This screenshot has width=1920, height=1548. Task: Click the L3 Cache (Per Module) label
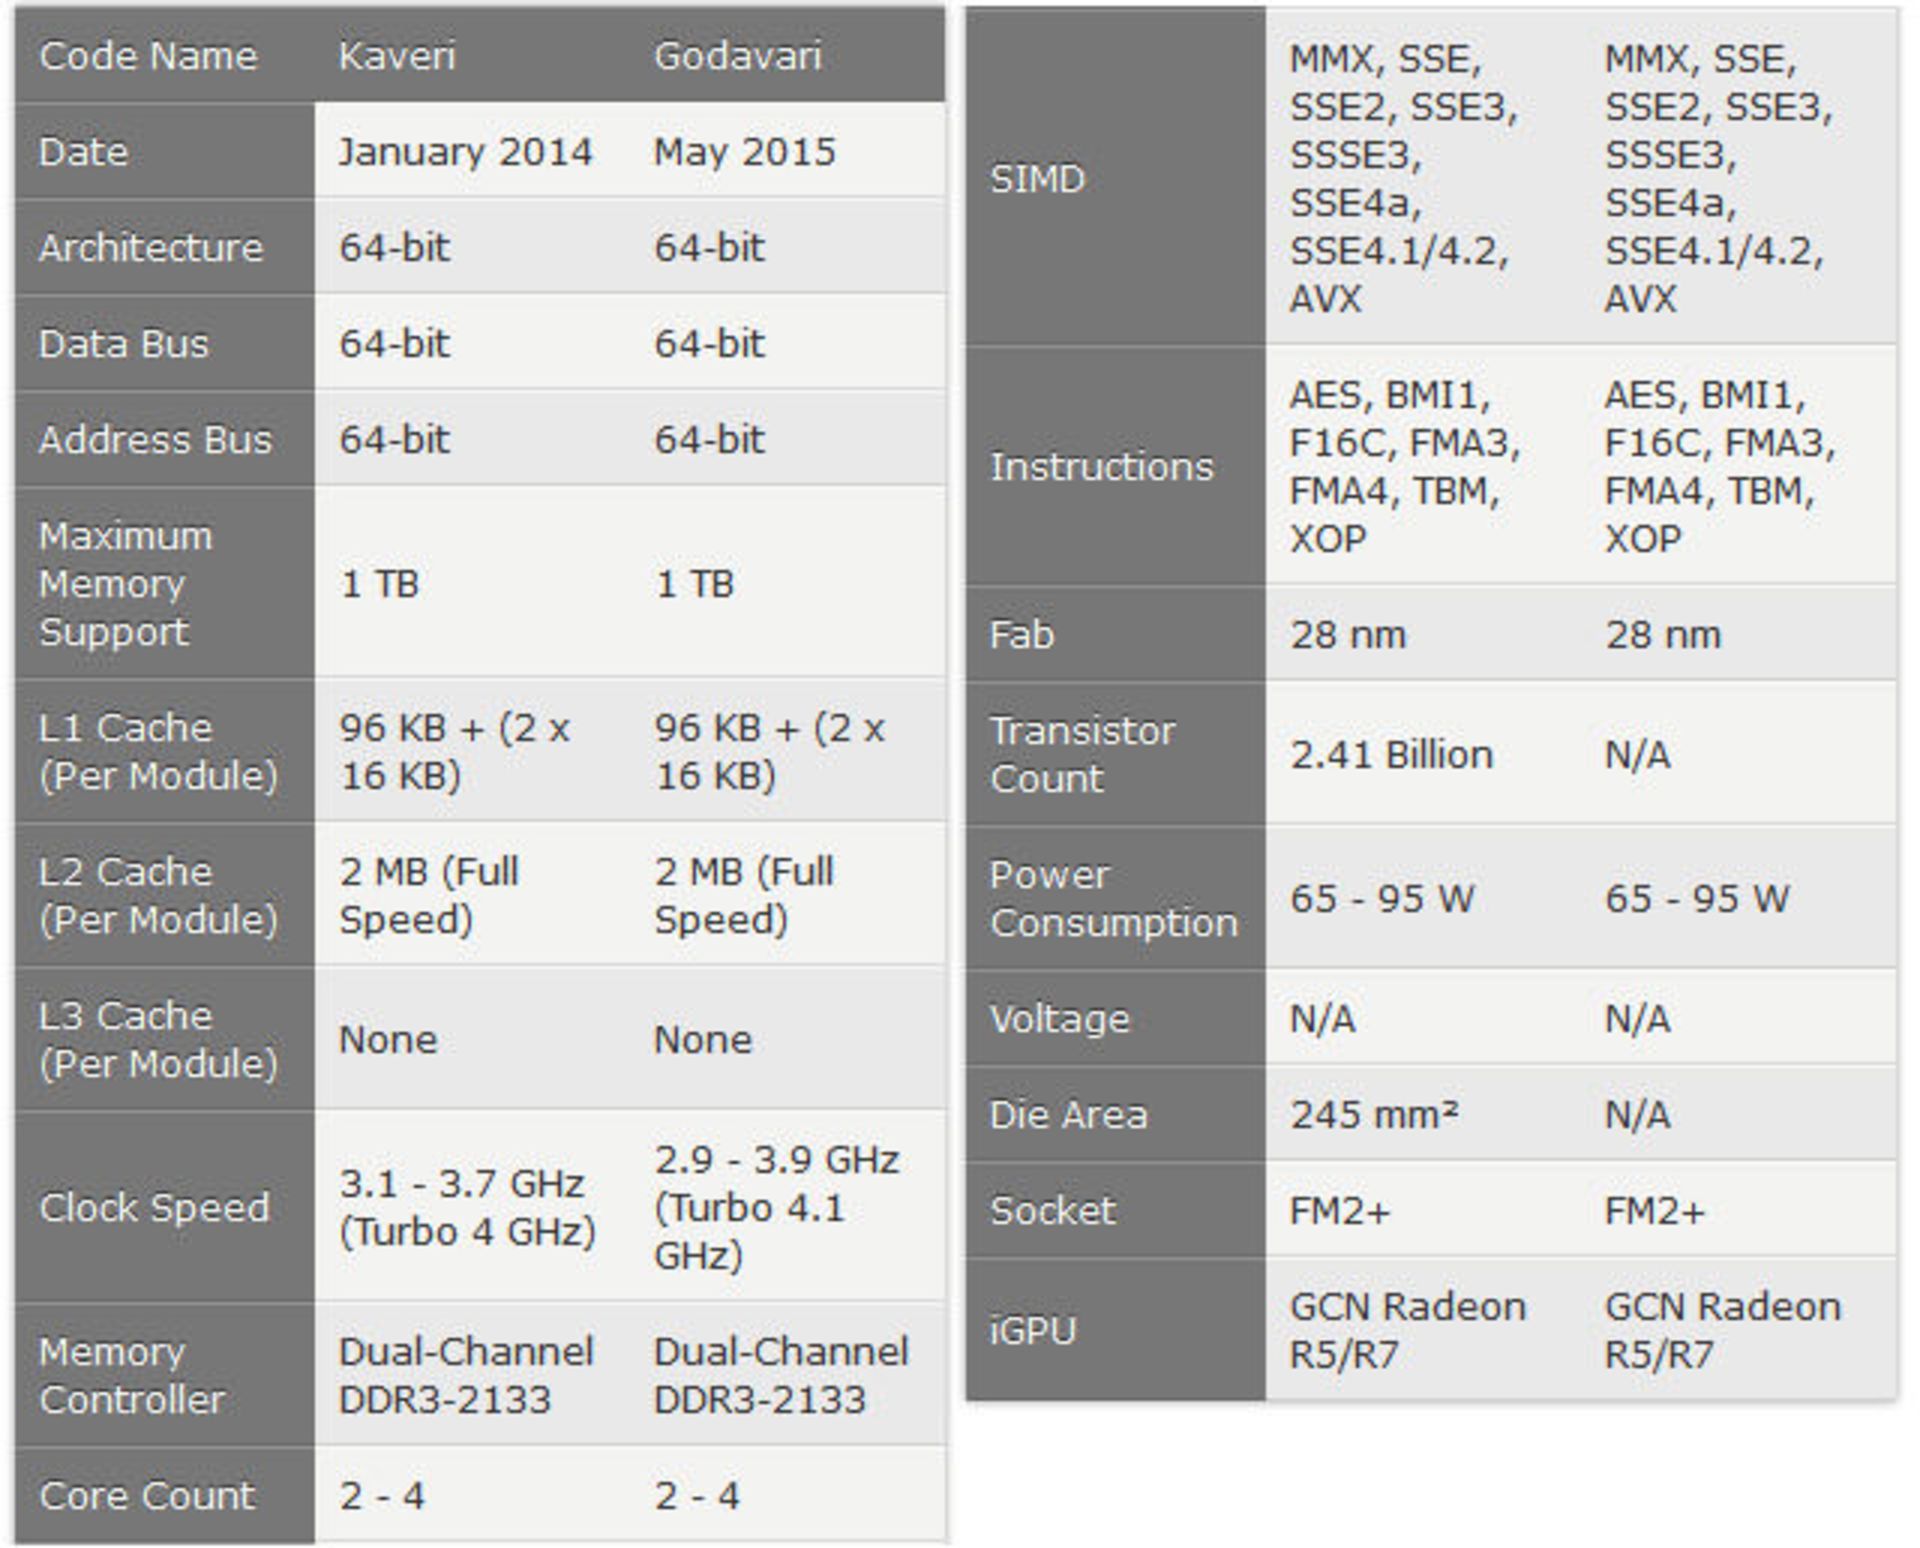point(165,1039)
